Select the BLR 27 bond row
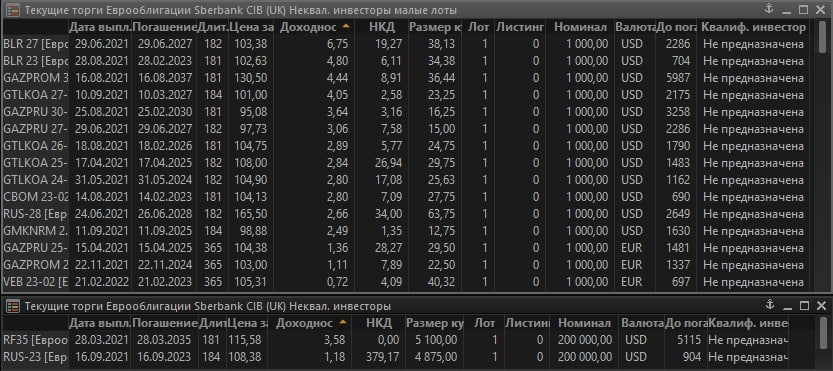 [x=406, y=44]
